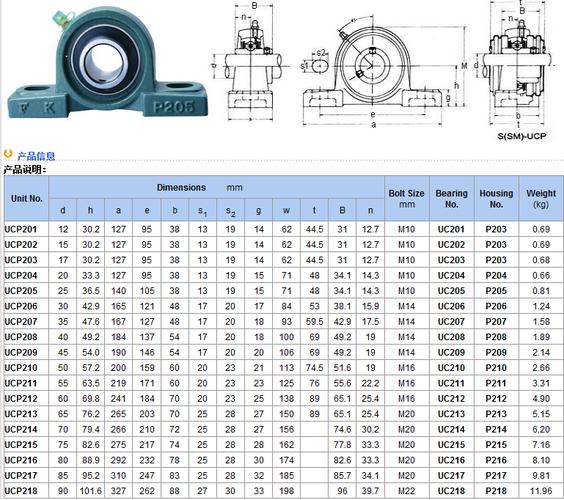The width and height of the screenshot is (564, 500).
Task: Click n value 39.7
Action: tap(370, 491)
